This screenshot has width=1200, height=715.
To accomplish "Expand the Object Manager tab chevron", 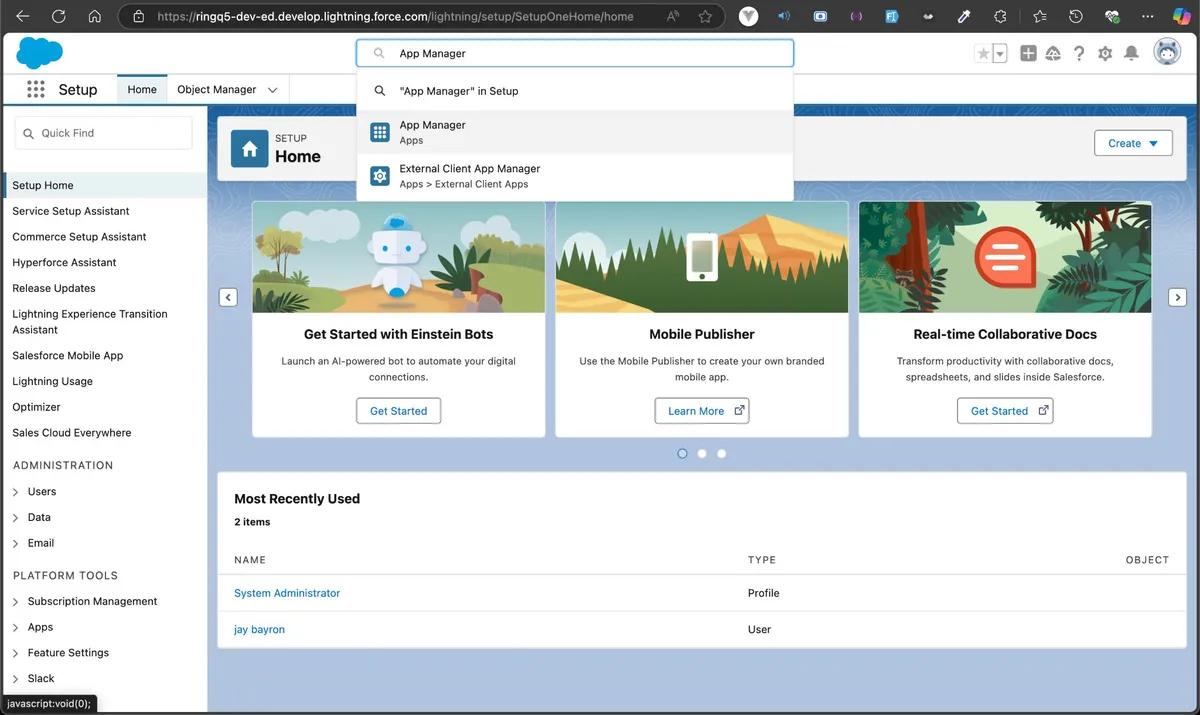I will click(x=272, y=90).
